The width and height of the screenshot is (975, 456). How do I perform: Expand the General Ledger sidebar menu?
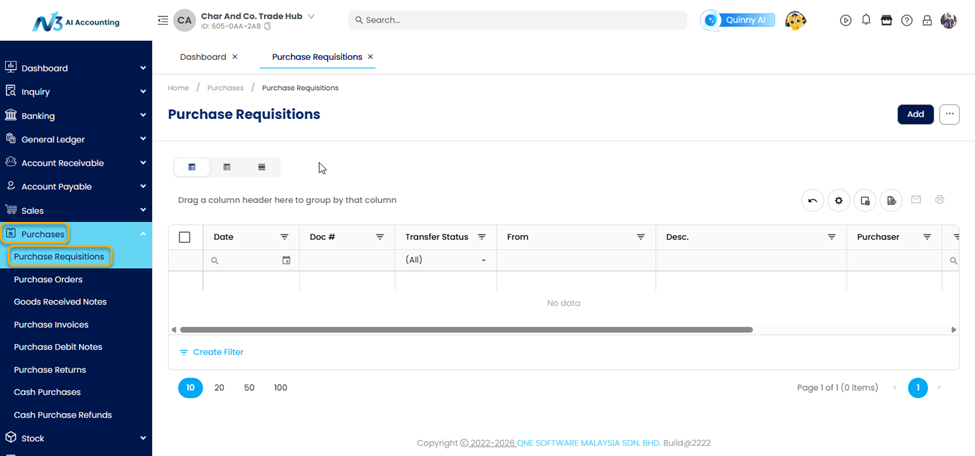coord(76,139)
